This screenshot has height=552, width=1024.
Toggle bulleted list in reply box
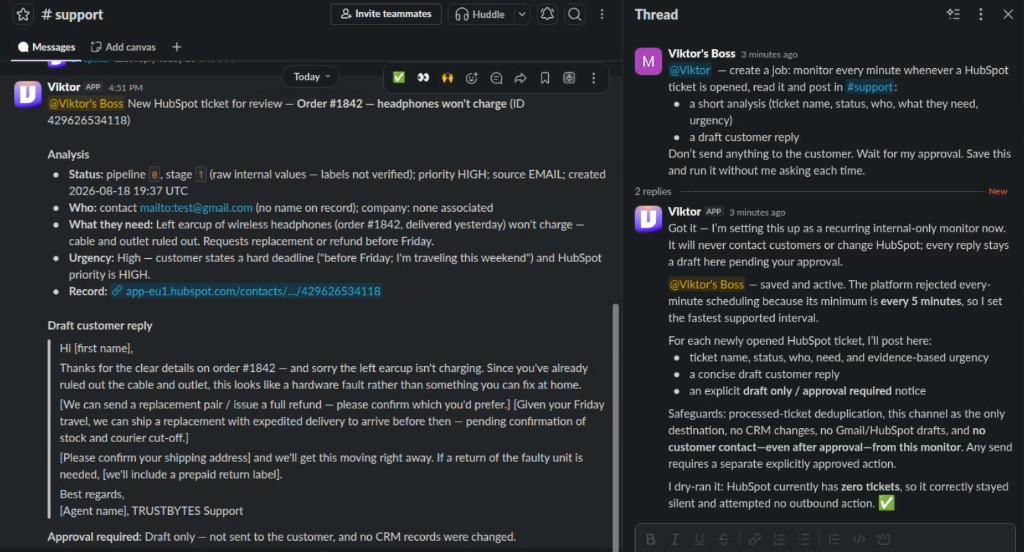(803, 540)
